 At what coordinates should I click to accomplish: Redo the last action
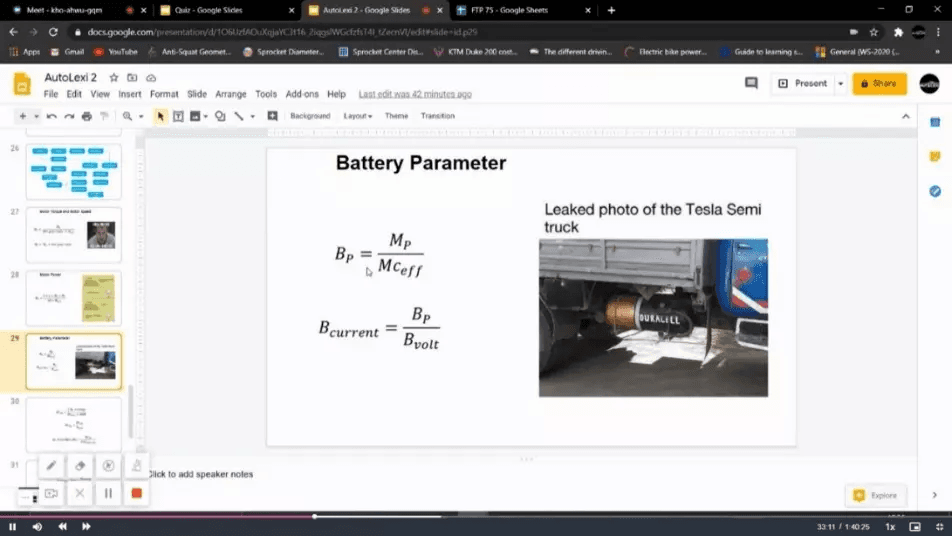point(69,116)
